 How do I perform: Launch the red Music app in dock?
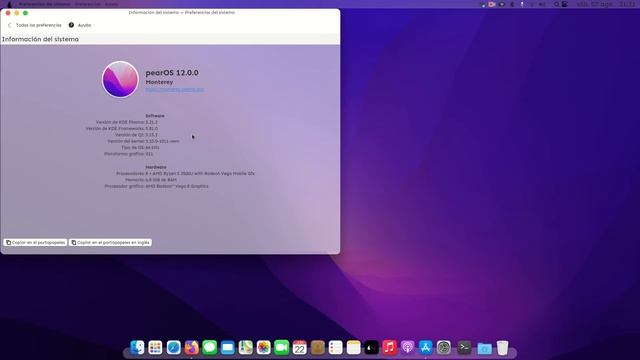[389, 347]
